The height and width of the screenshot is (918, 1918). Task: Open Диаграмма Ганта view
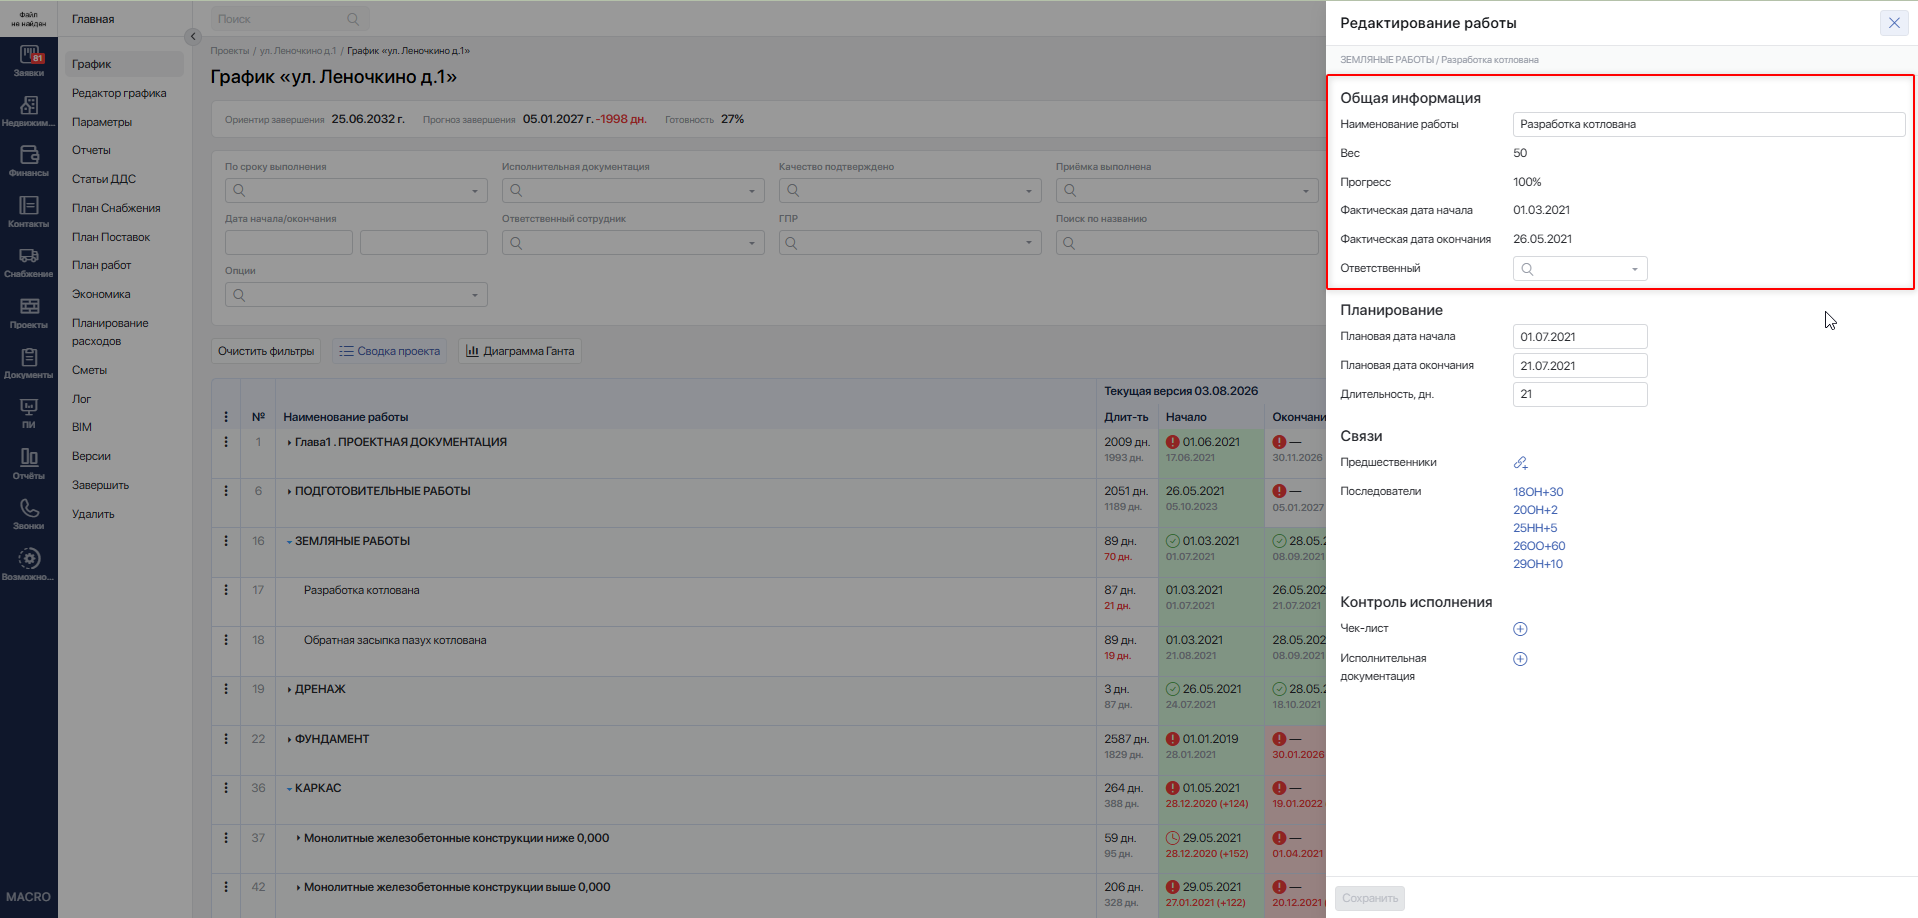tap(520, 351)
